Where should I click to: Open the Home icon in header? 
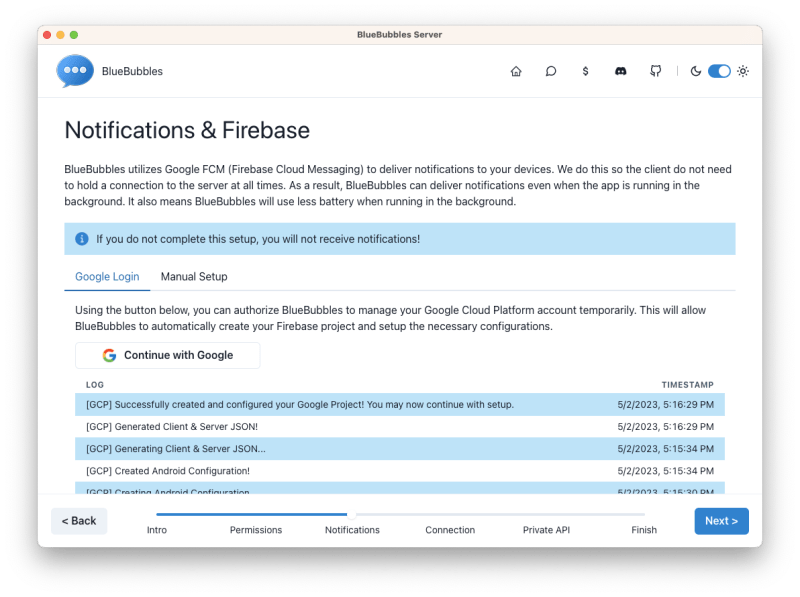(x=516, y=71)
